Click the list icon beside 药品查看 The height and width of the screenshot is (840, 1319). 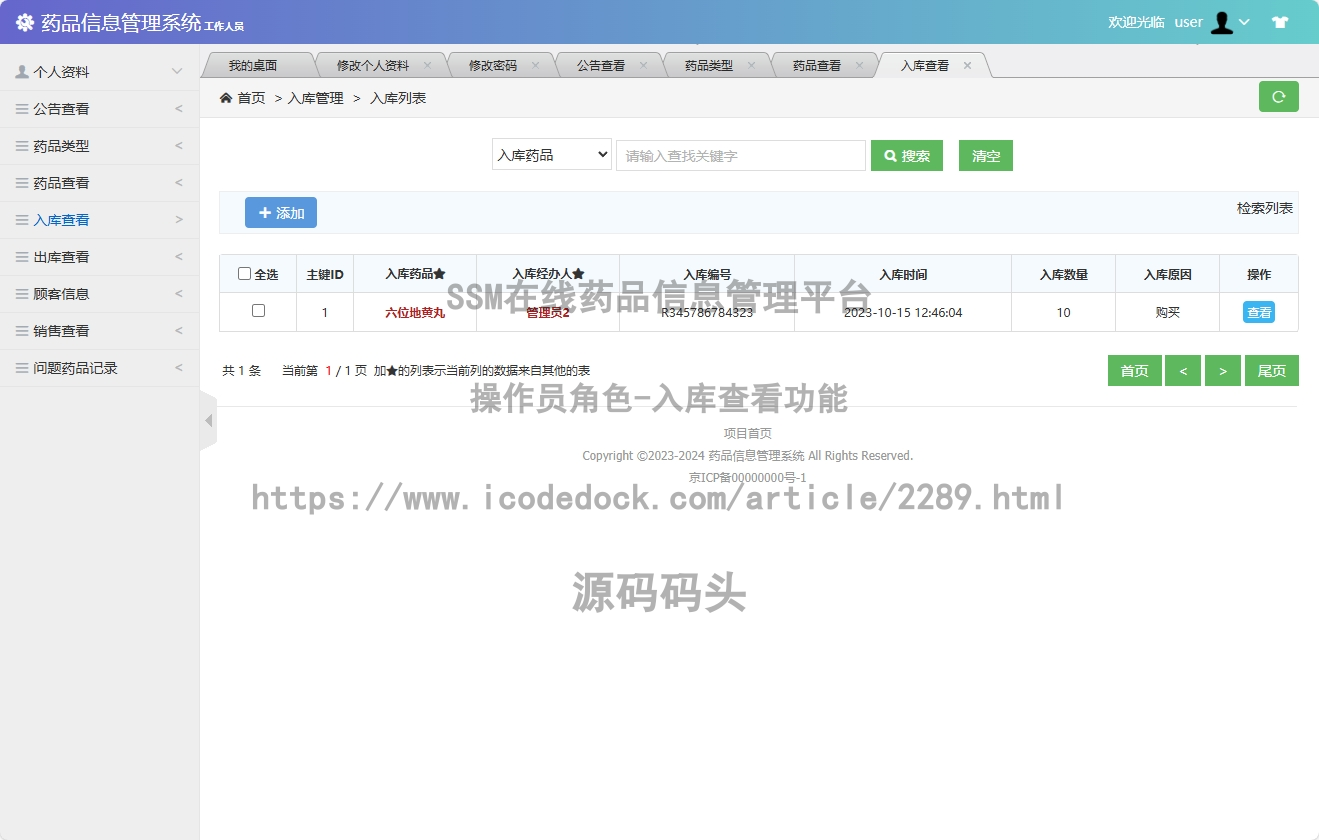pos(22,183)
